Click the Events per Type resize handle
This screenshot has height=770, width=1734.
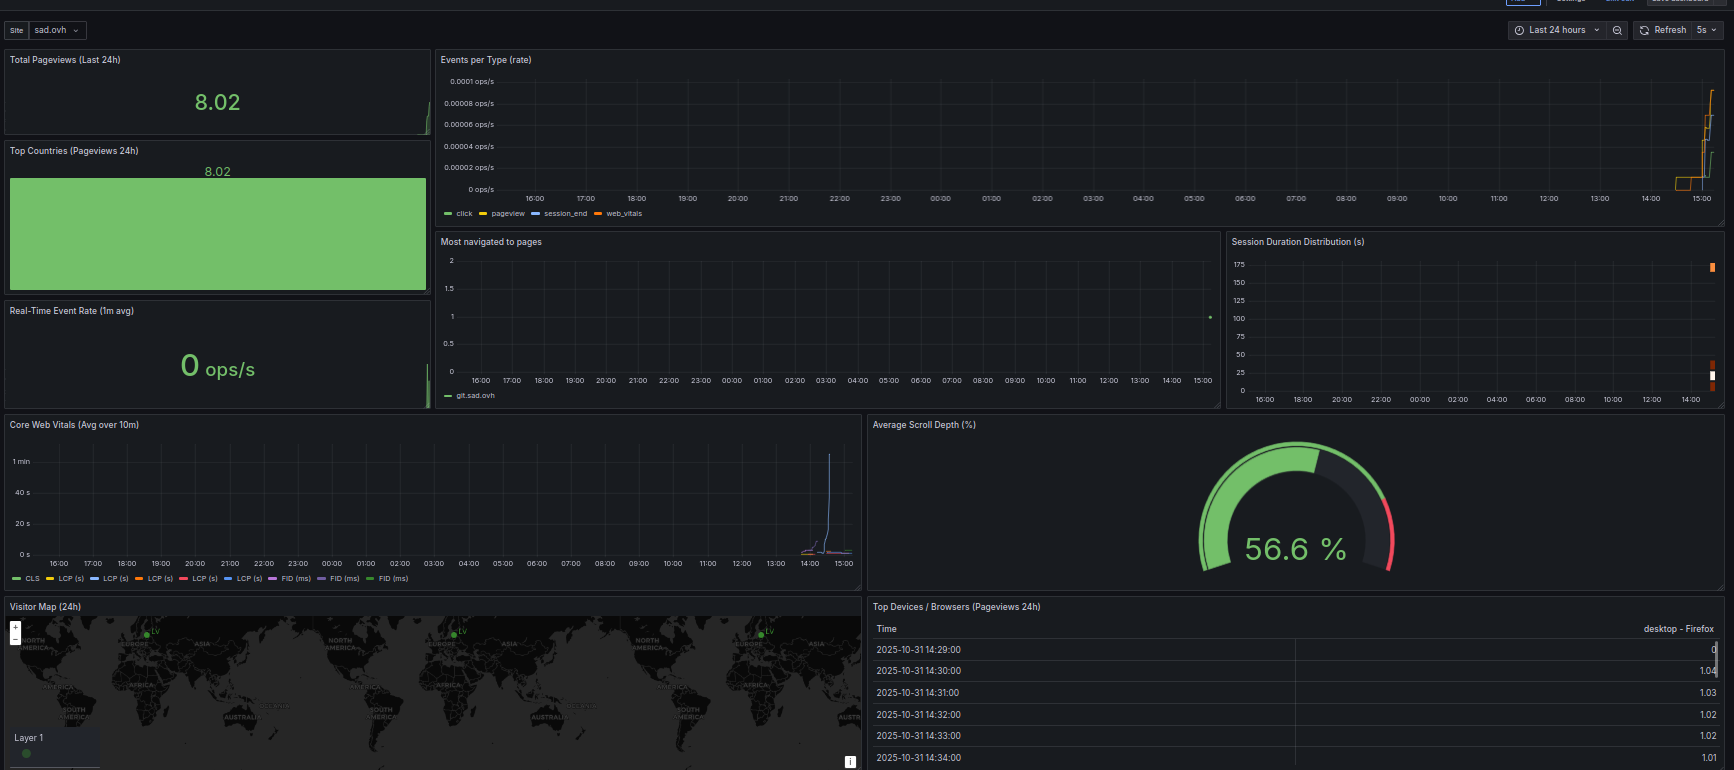pos(1720,222)
